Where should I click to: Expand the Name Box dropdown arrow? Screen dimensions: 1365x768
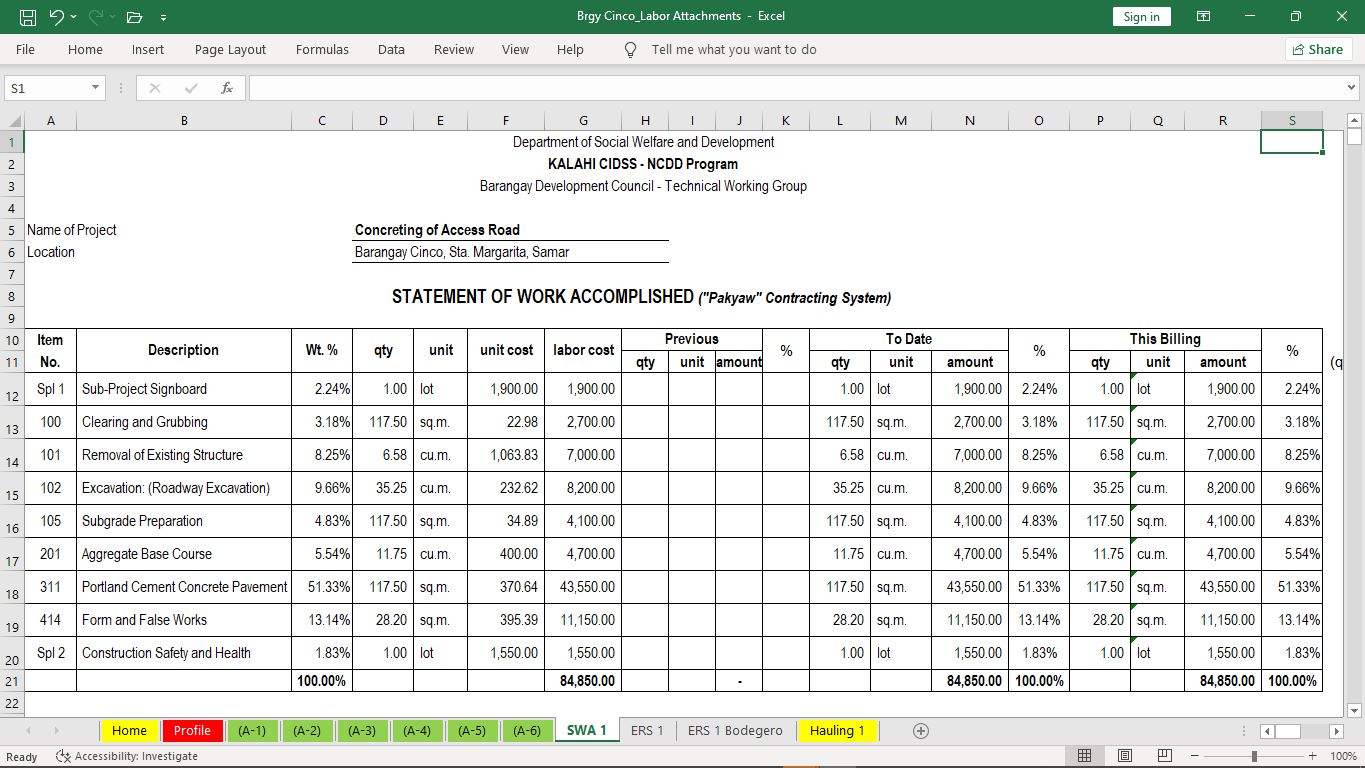pyautogui.click(x=96, y=88)
